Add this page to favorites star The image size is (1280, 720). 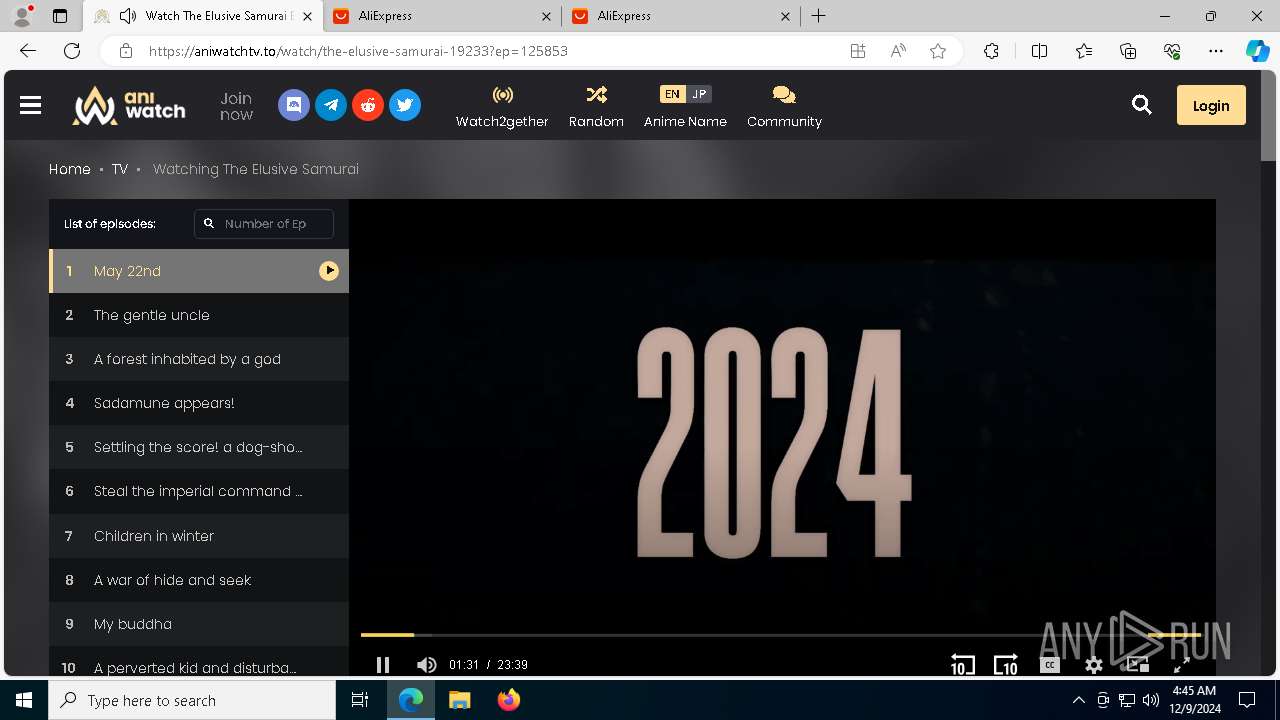tap(938, 51)
